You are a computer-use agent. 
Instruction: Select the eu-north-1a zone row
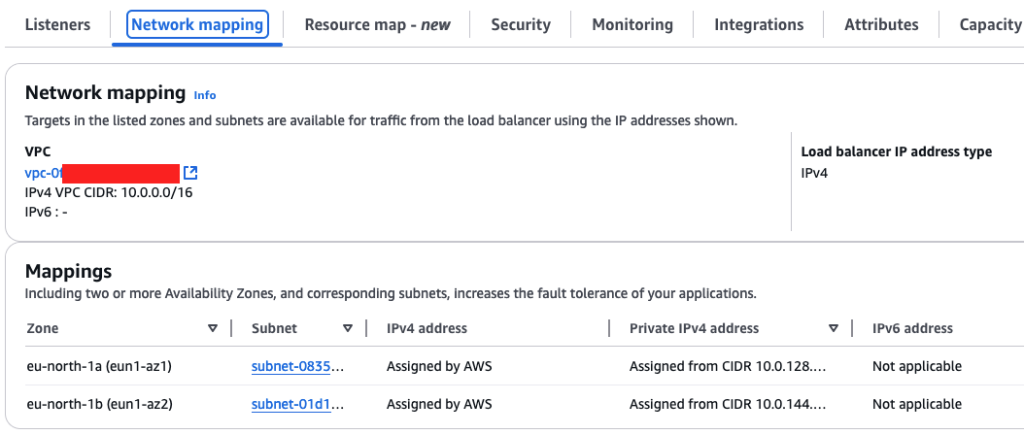coord(99,367)
